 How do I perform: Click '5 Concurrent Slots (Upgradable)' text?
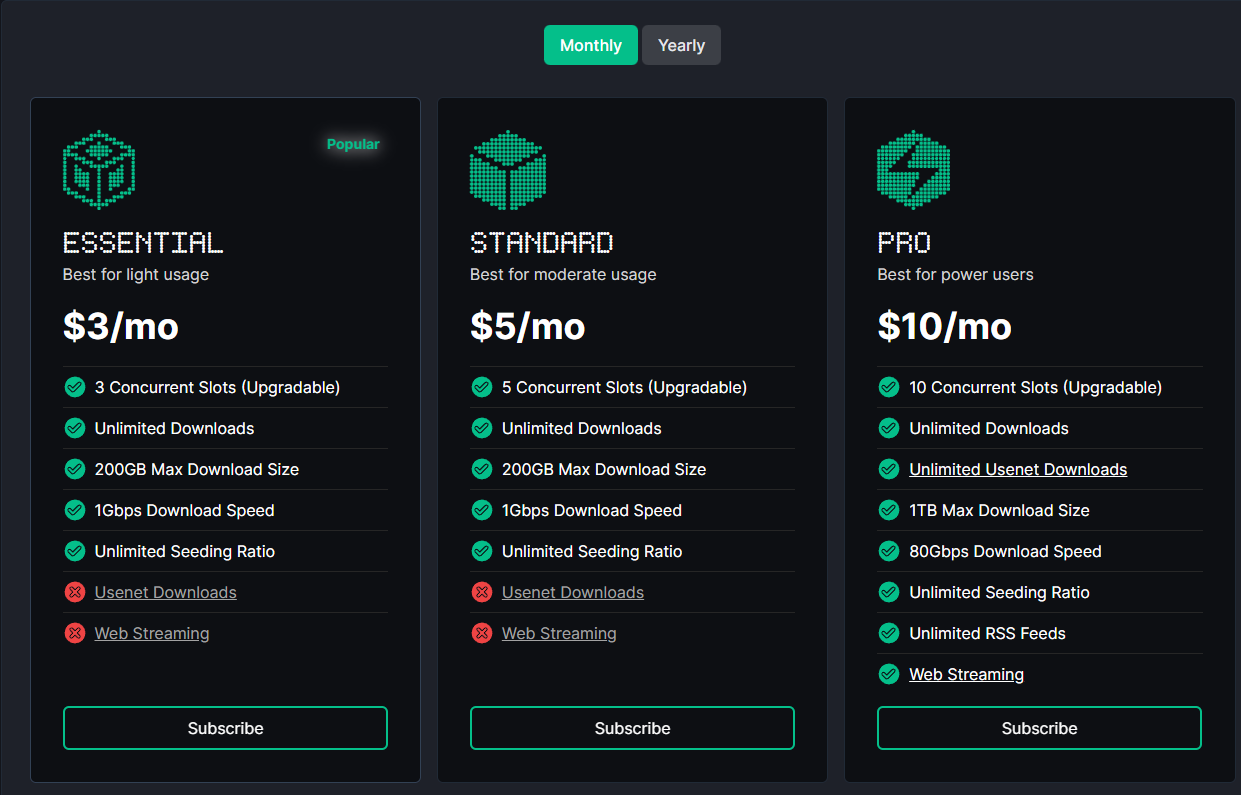click(624, 387)
